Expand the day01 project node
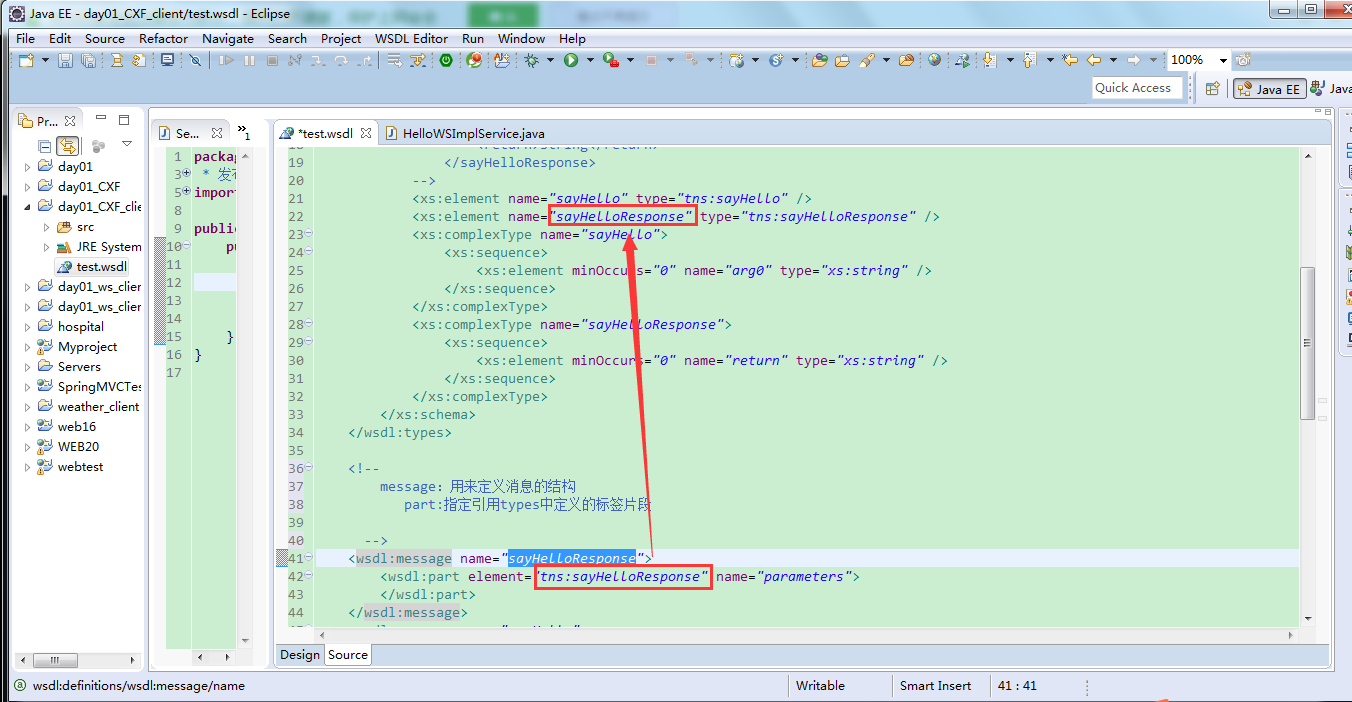 point(27,167)
